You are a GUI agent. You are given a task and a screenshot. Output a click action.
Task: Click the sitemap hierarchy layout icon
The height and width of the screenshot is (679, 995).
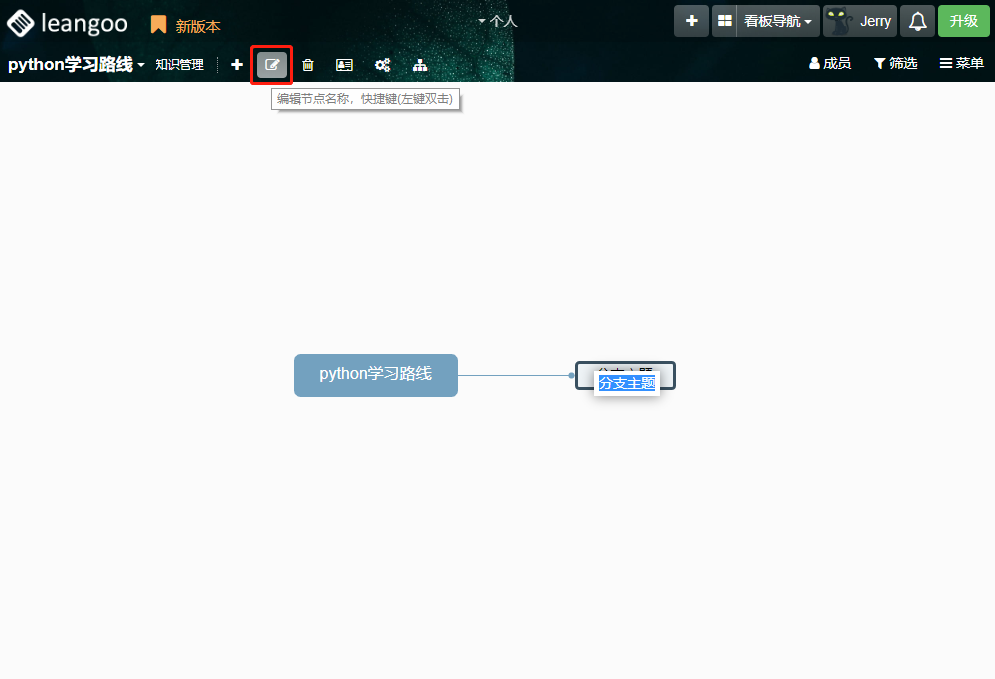(x=420, y=65)
